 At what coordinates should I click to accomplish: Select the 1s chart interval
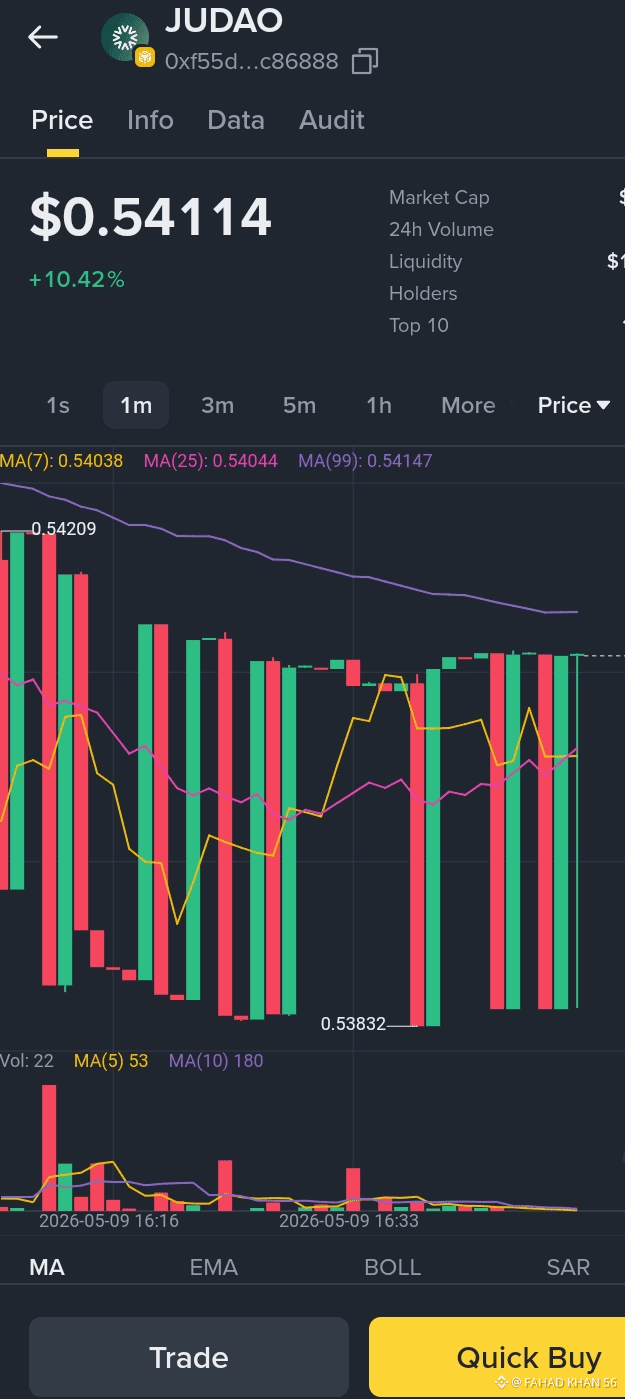(58, 405)
